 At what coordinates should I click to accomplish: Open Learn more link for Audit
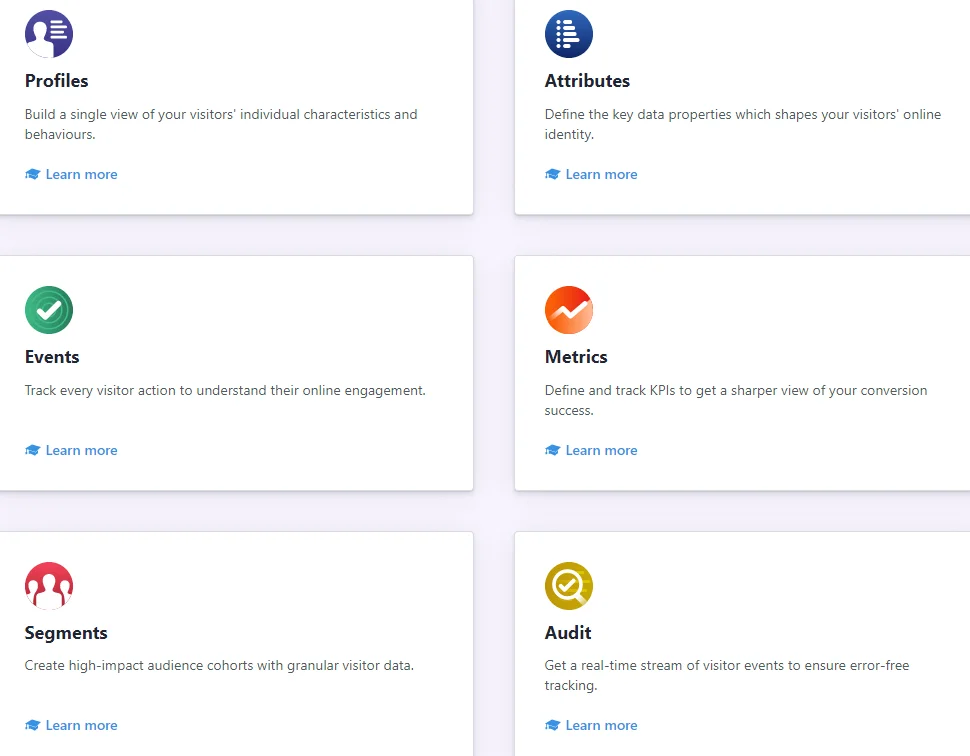pos(601,725)
